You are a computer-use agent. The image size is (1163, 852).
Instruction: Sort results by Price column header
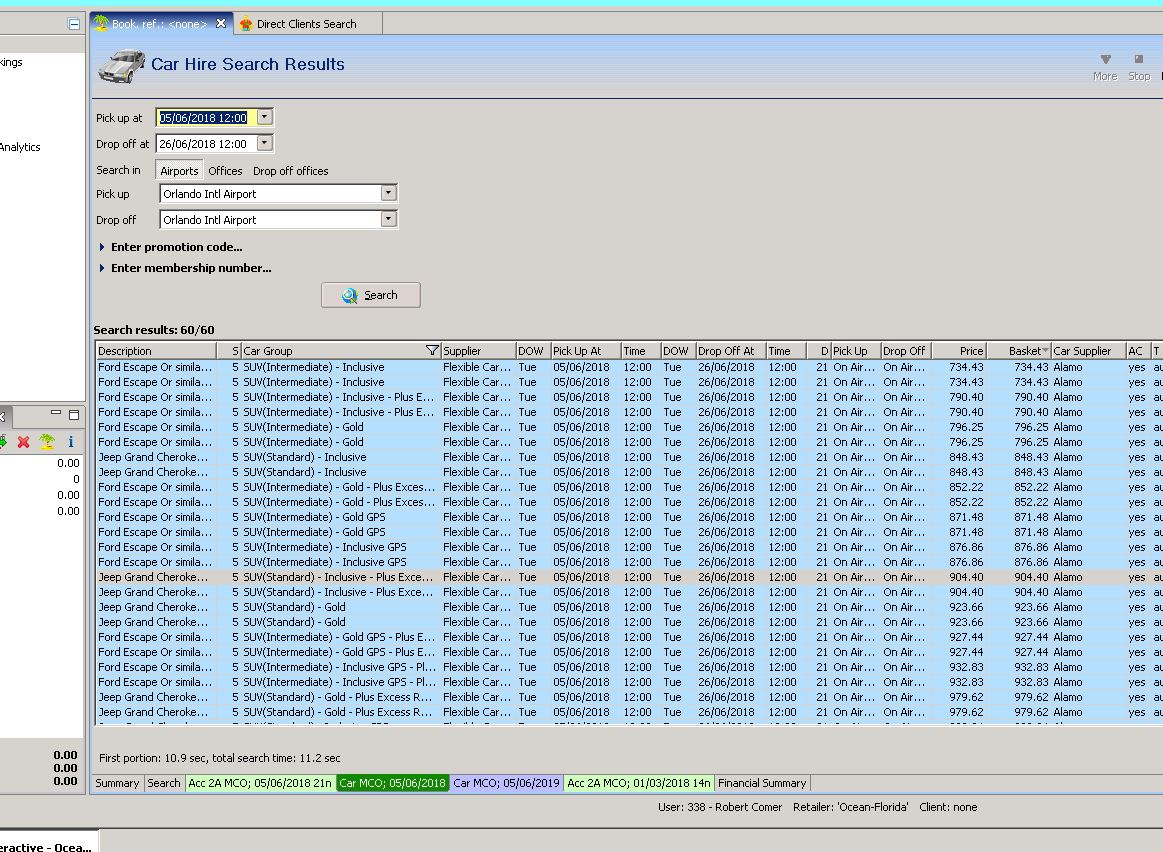[960, 351]
